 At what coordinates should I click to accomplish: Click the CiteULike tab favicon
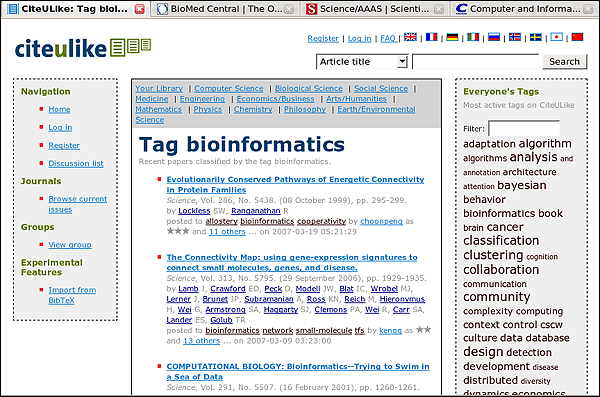[x=13, y=9]
